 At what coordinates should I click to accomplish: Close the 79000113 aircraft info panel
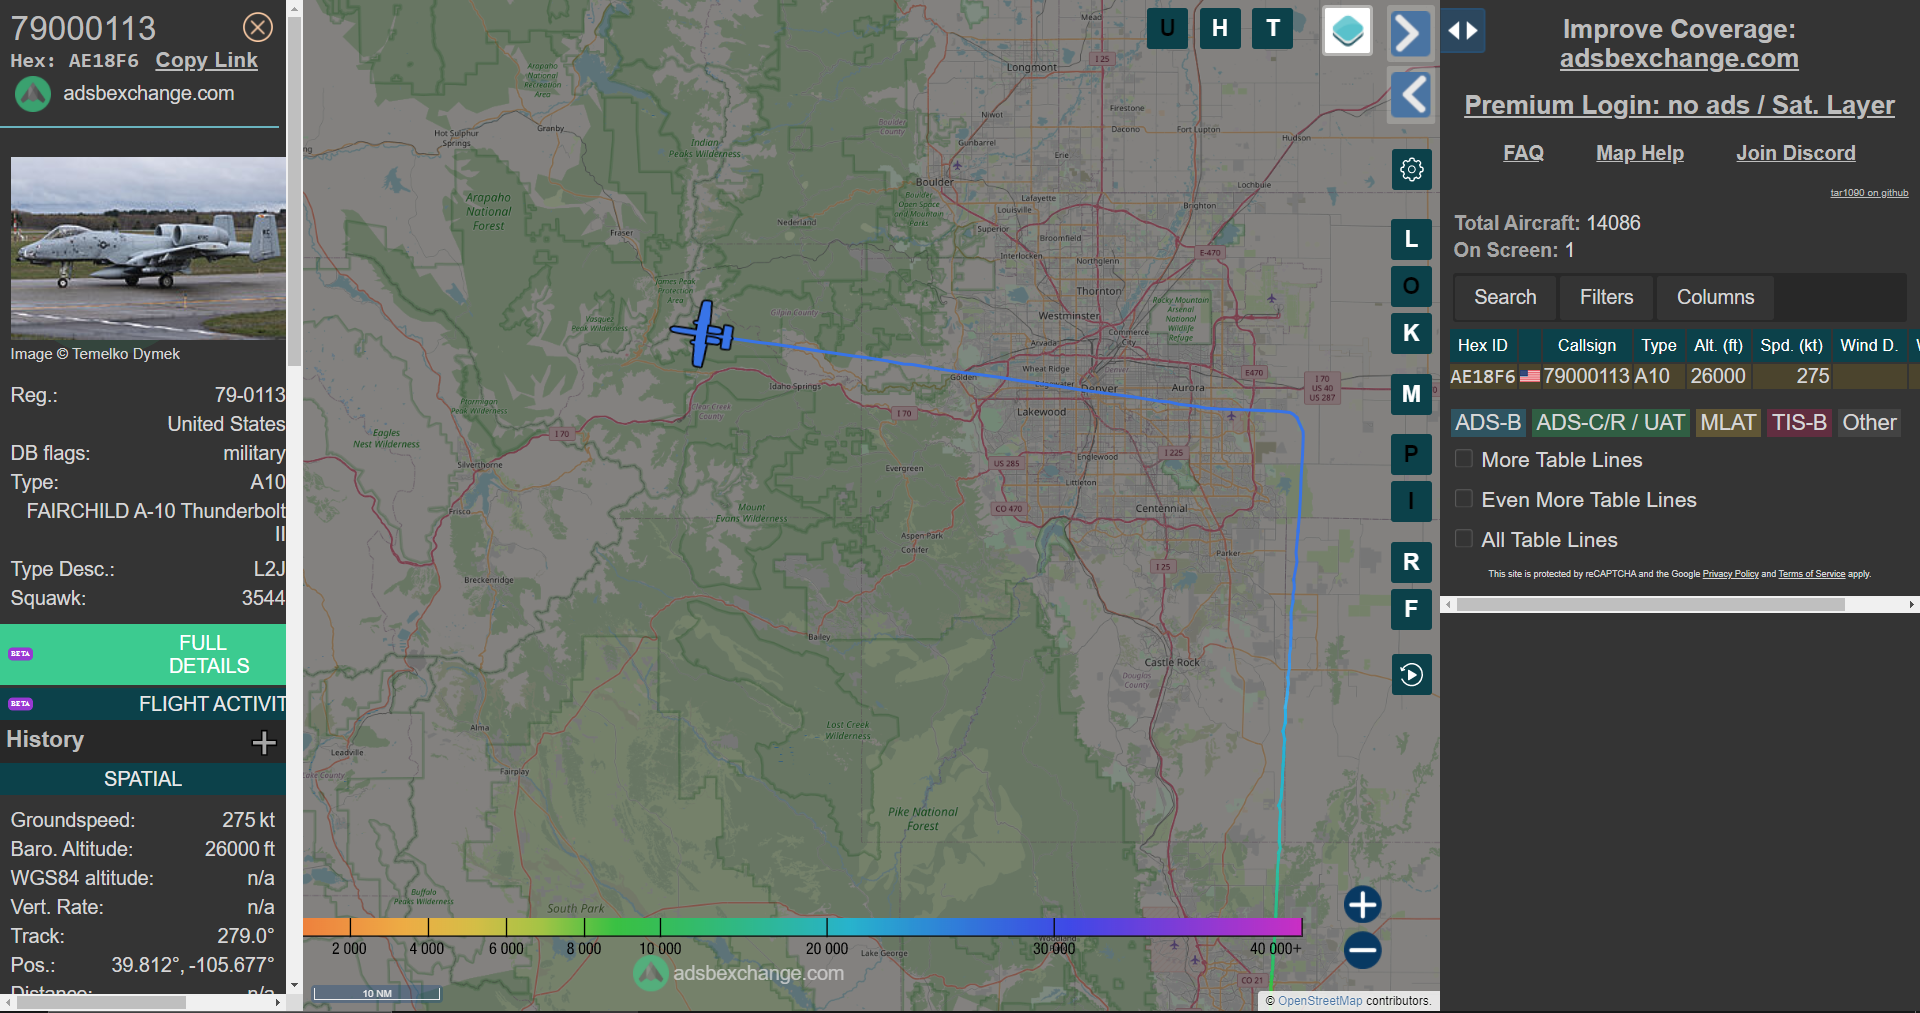click(x=258, y=27)
